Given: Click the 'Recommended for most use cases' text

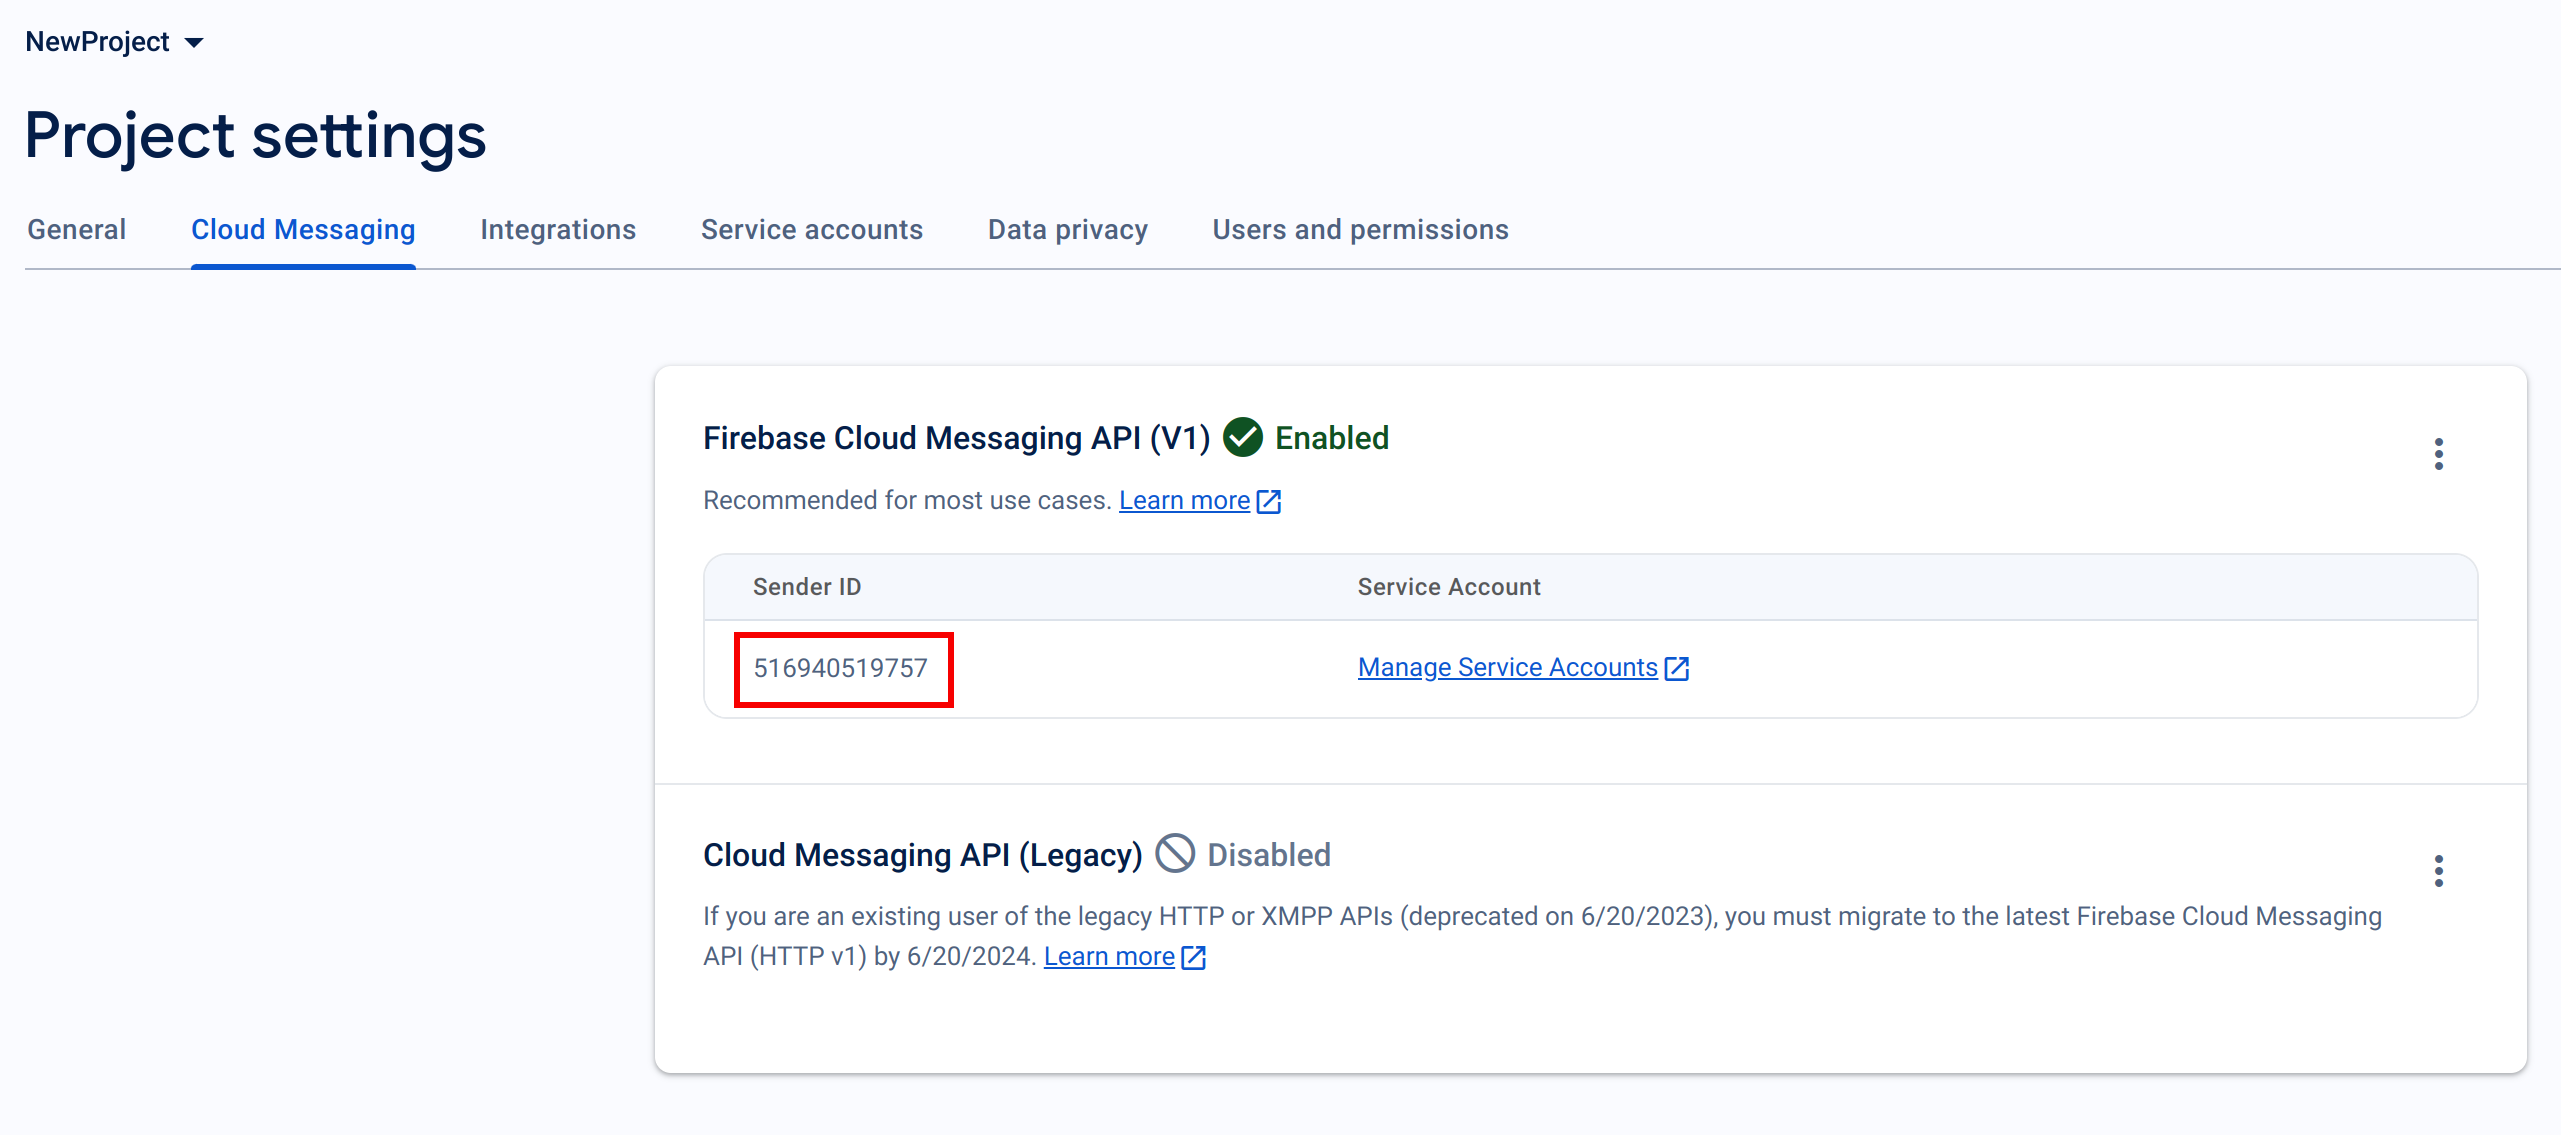Looking at the screenshot, I should tap(908, 500).
